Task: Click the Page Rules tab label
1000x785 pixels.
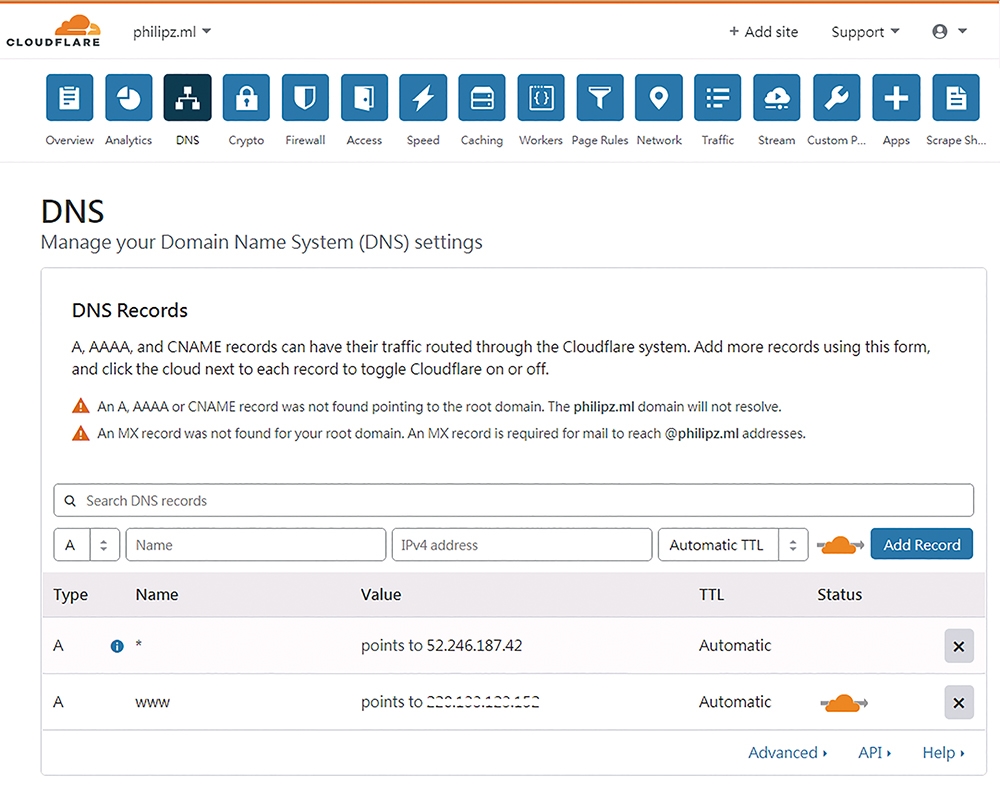Action: pos(599,140)
